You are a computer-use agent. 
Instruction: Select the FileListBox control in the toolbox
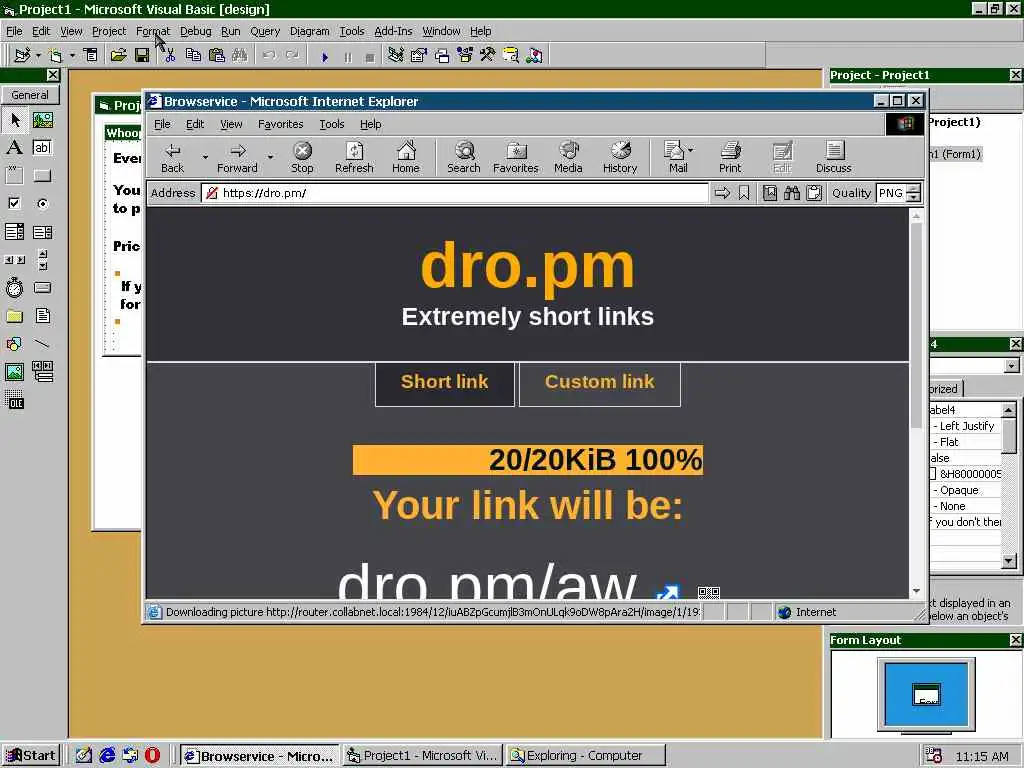pos(42,316)
